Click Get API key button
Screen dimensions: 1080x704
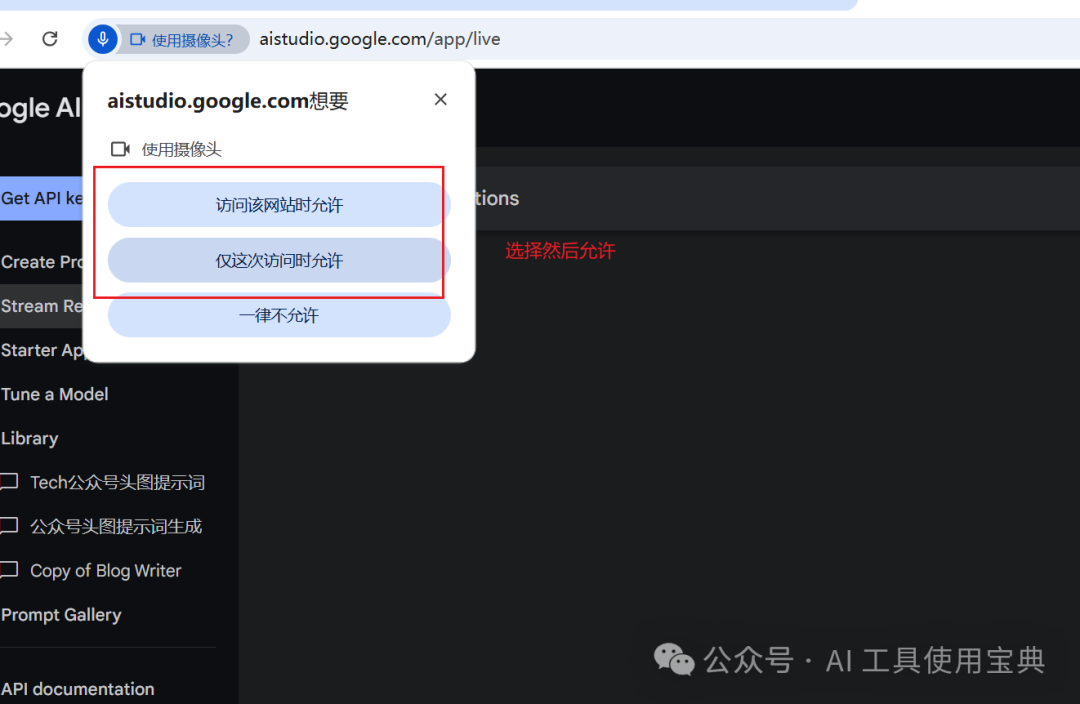41,198
